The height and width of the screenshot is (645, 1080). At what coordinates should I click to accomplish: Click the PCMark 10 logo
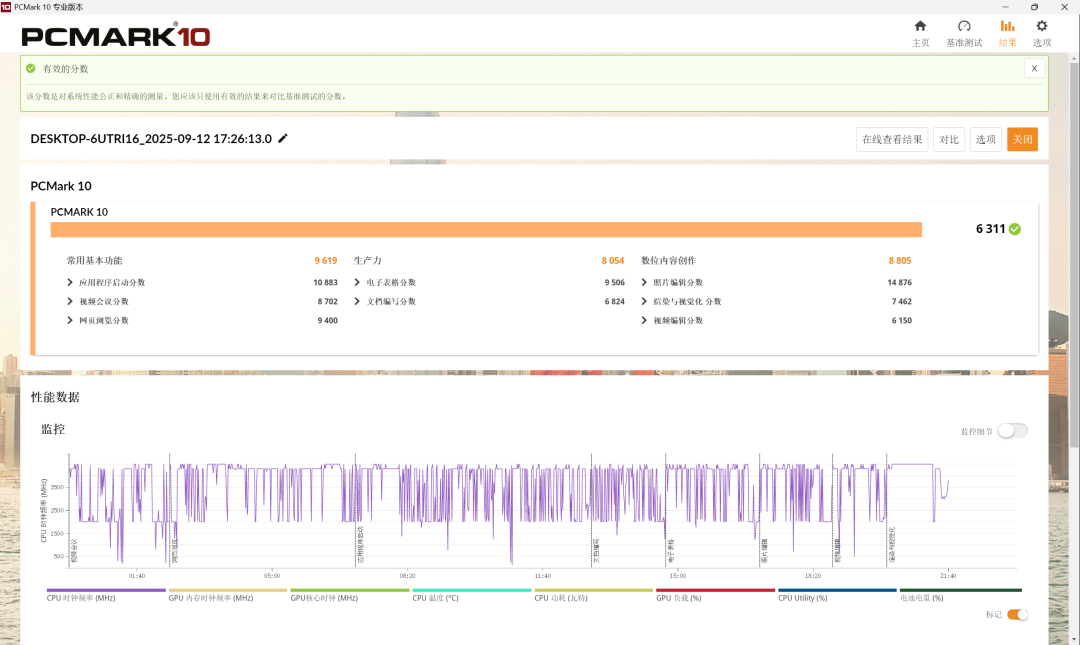[116, 35]
